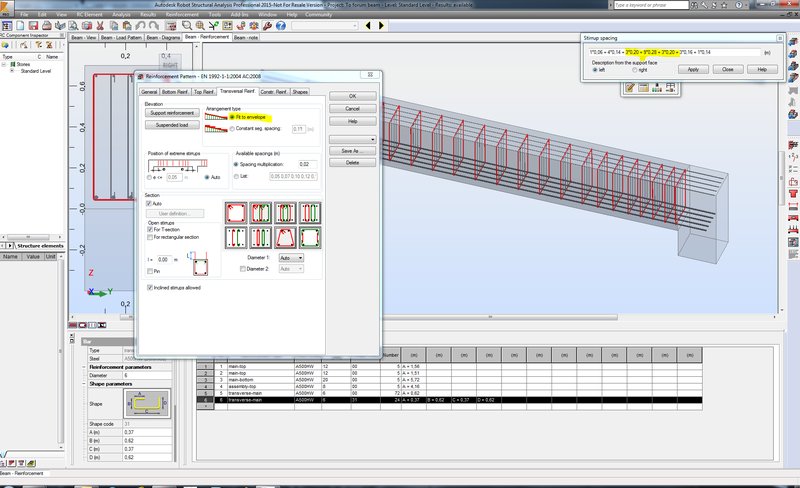Click the binoculars search icon in title bar
The width and height of the screenshot is (800, 488).
694,5
